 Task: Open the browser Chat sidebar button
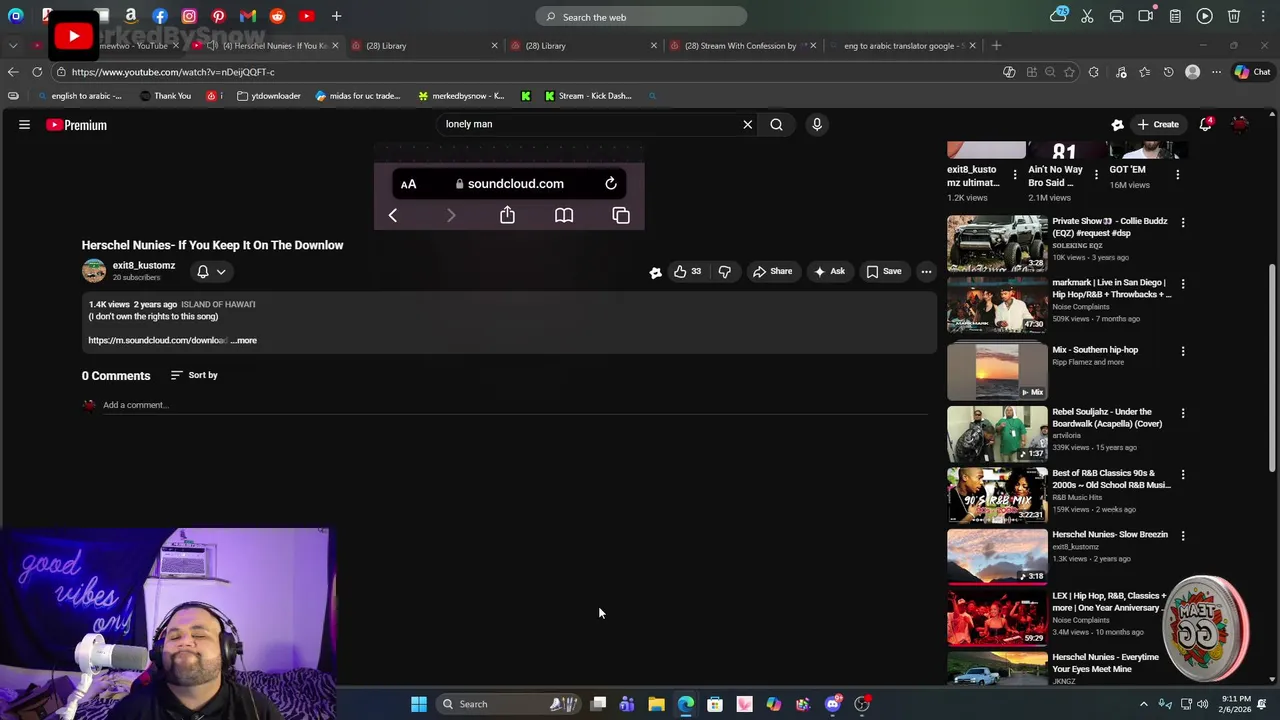point(1252,72)
